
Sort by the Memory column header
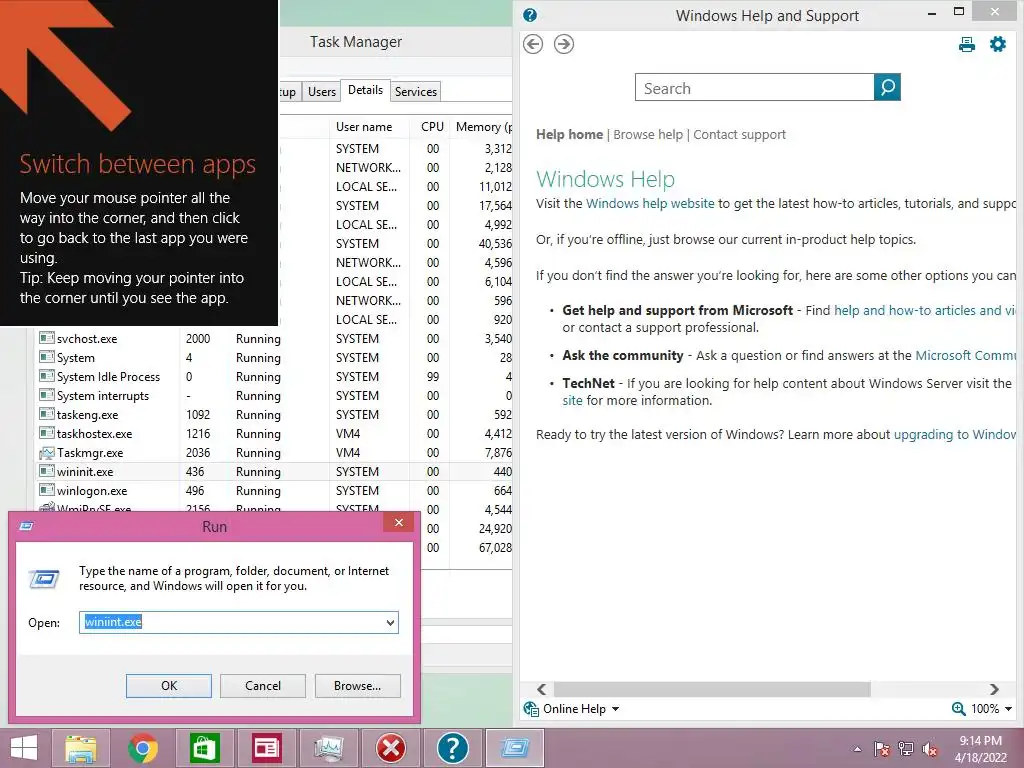coord(482,127)
